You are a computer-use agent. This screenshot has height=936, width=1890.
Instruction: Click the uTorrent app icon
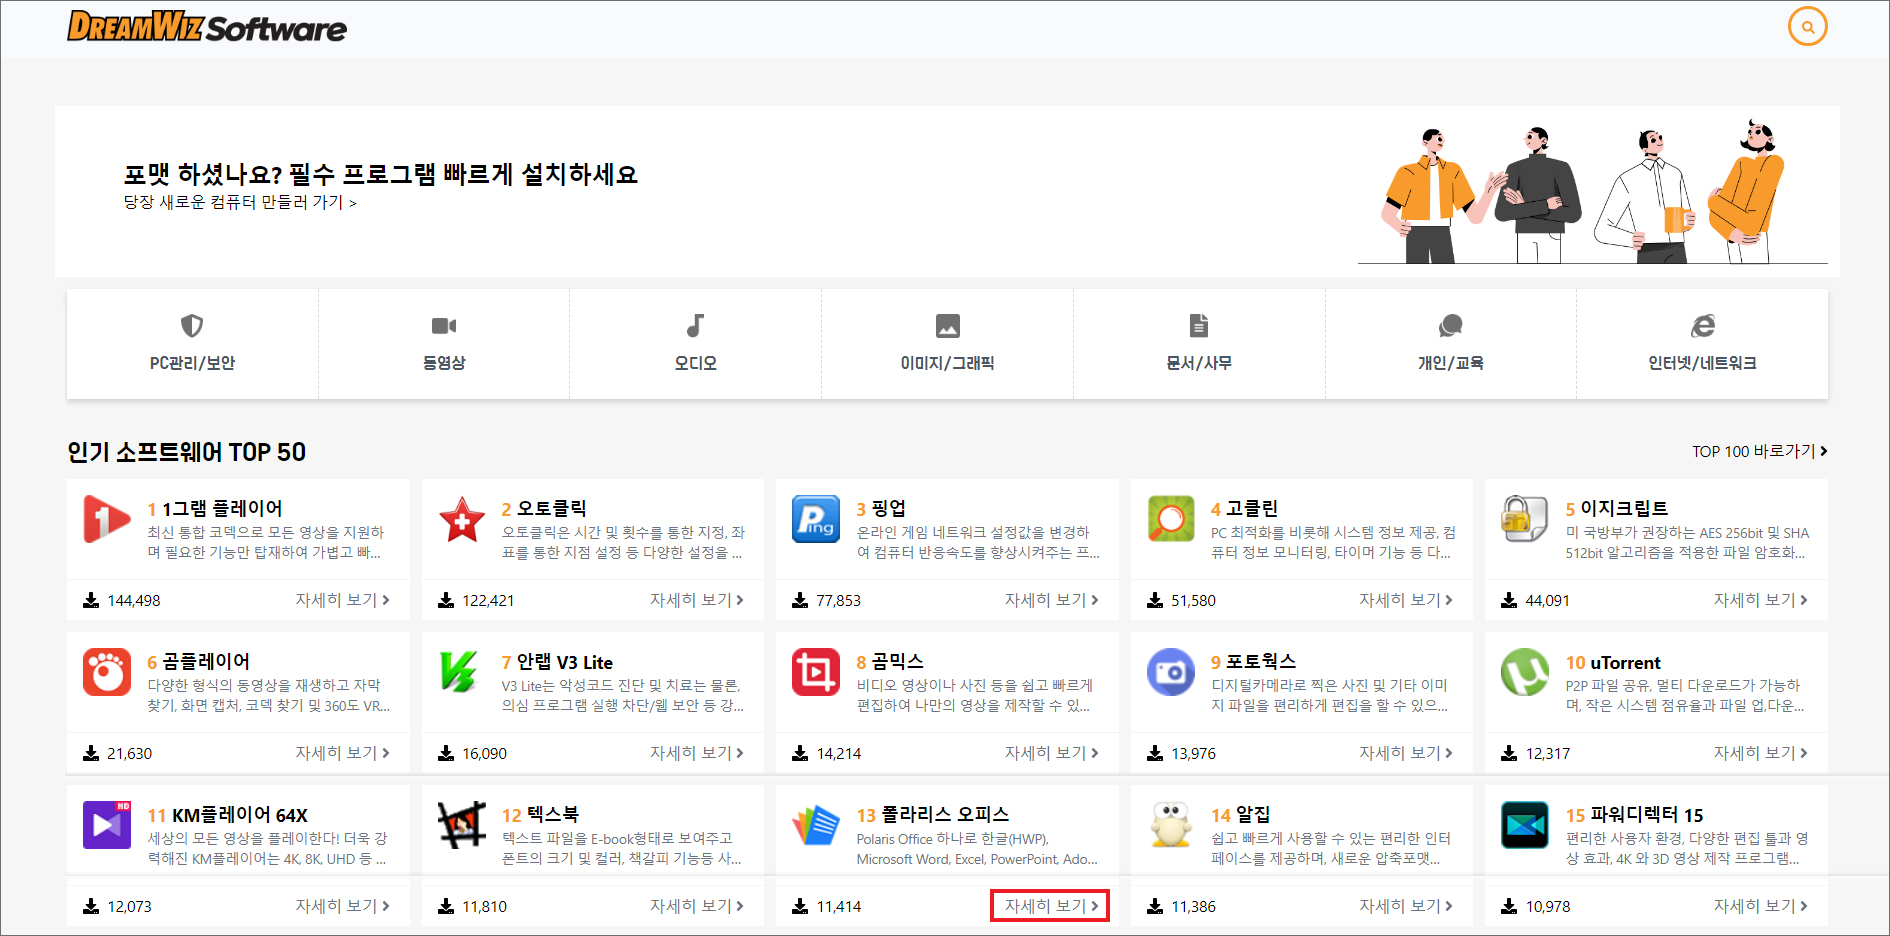1525,672
